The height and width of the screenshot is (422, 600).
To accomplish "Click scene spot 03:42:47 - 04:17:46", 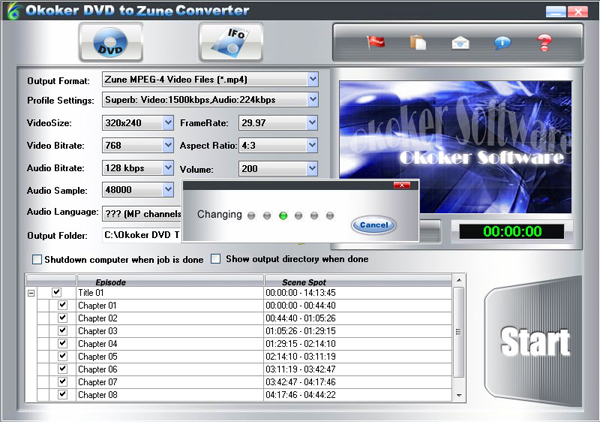I will click(300, 382).
